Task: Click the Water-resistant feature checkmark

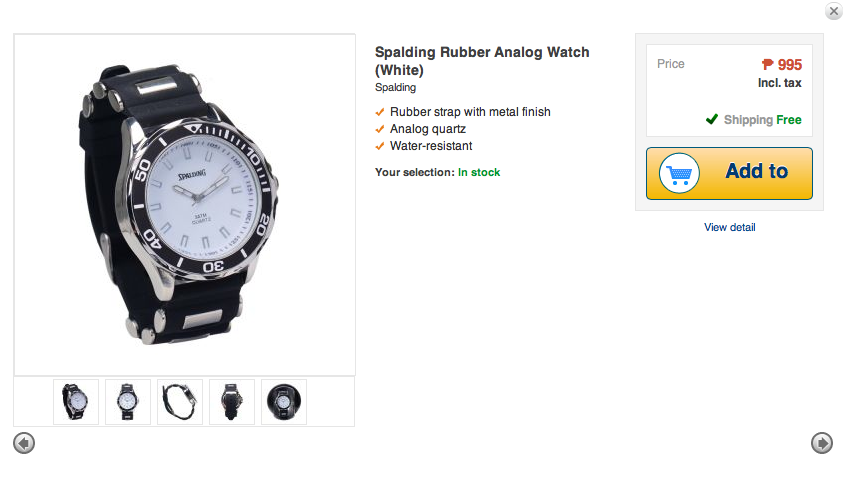Action: coord(380,146)
